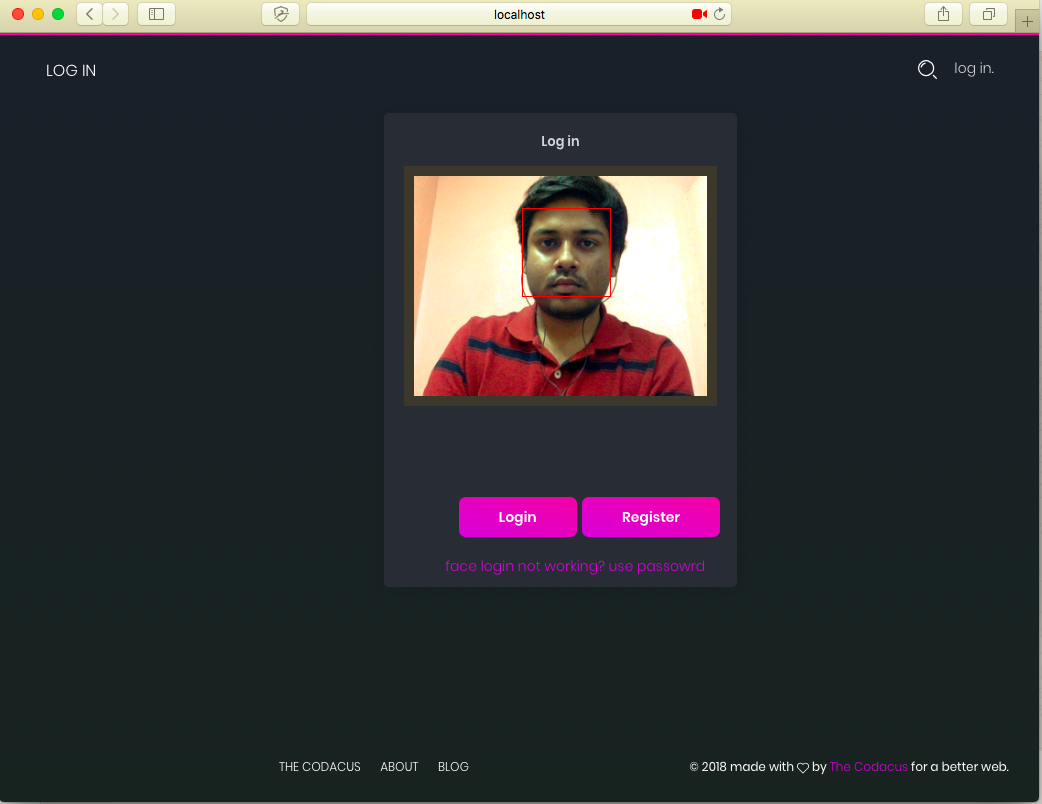Open the privacy shield icon
Viewport: 1042px width, 804px height.
(280, 14)
